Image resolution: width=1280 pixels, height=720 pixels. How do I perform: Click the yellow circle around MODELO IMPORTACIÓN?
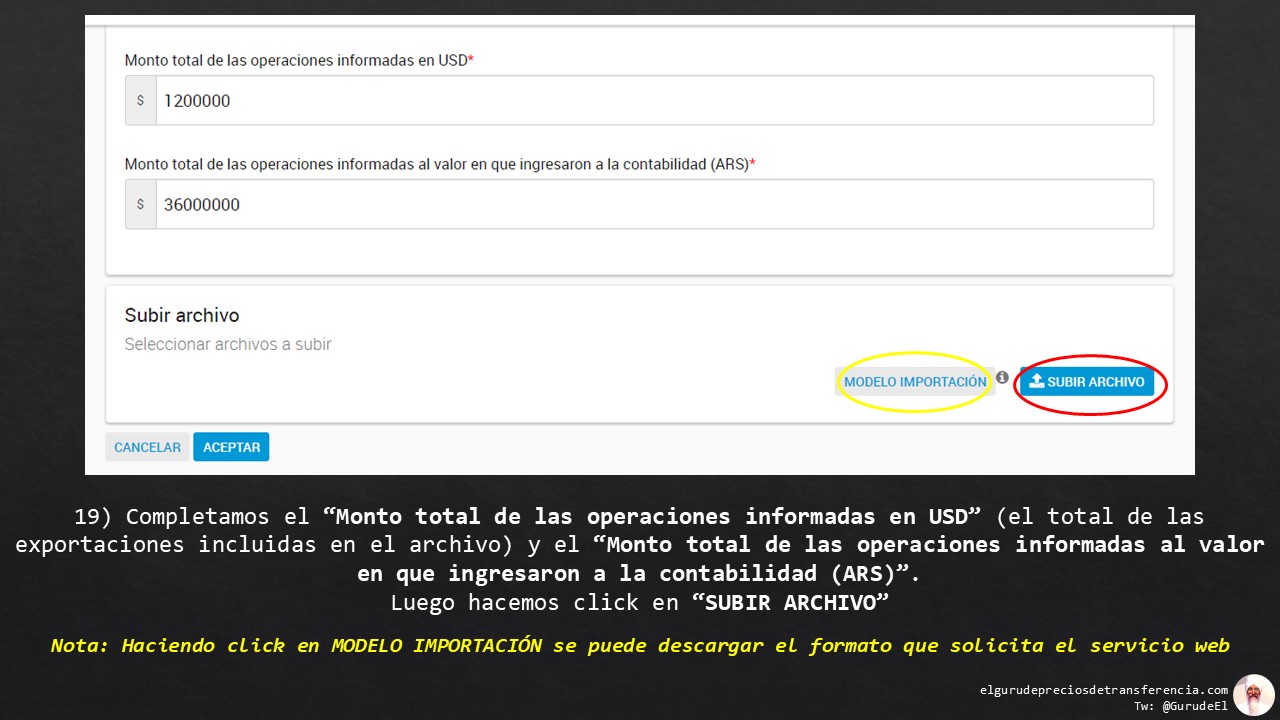(913, 381)
